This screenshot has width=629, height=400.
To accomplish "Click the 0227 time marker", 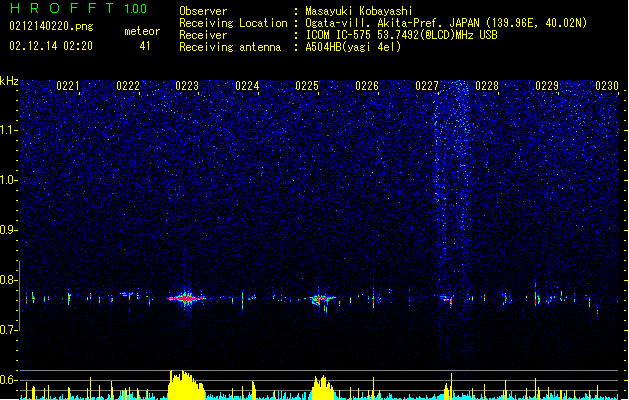I will coord(427,86).
